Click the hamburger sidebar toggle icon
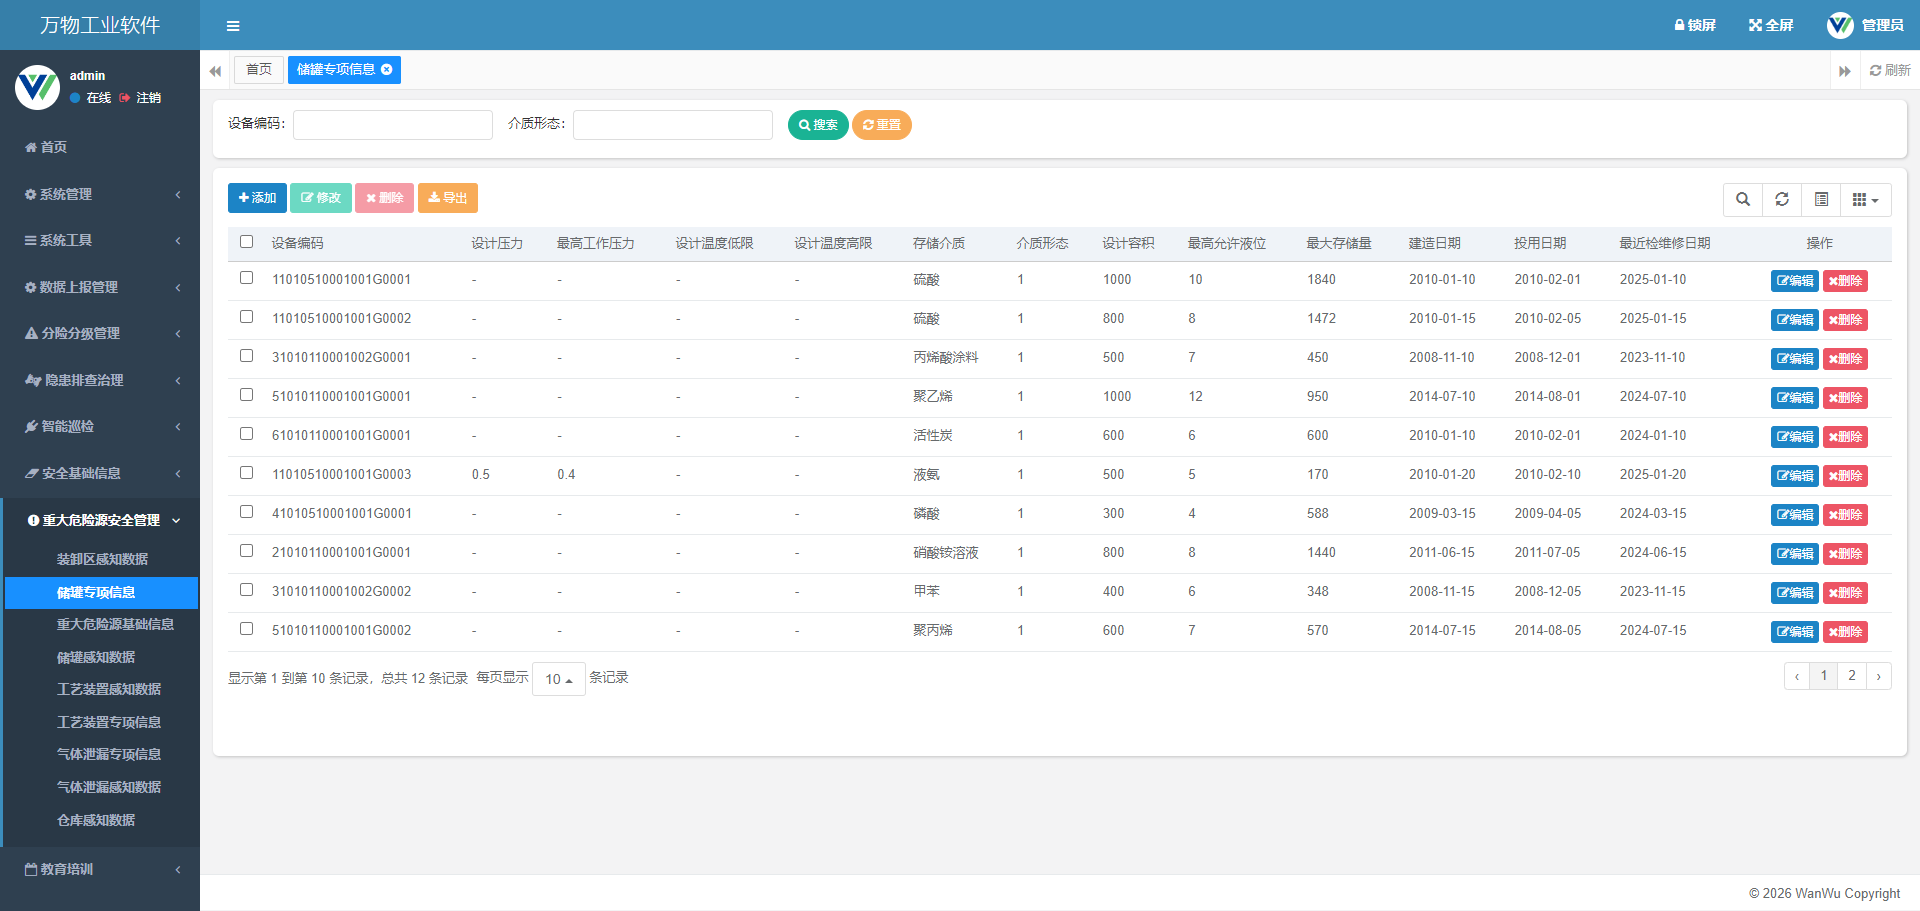 pyautogui.click(x=233, y=26)
